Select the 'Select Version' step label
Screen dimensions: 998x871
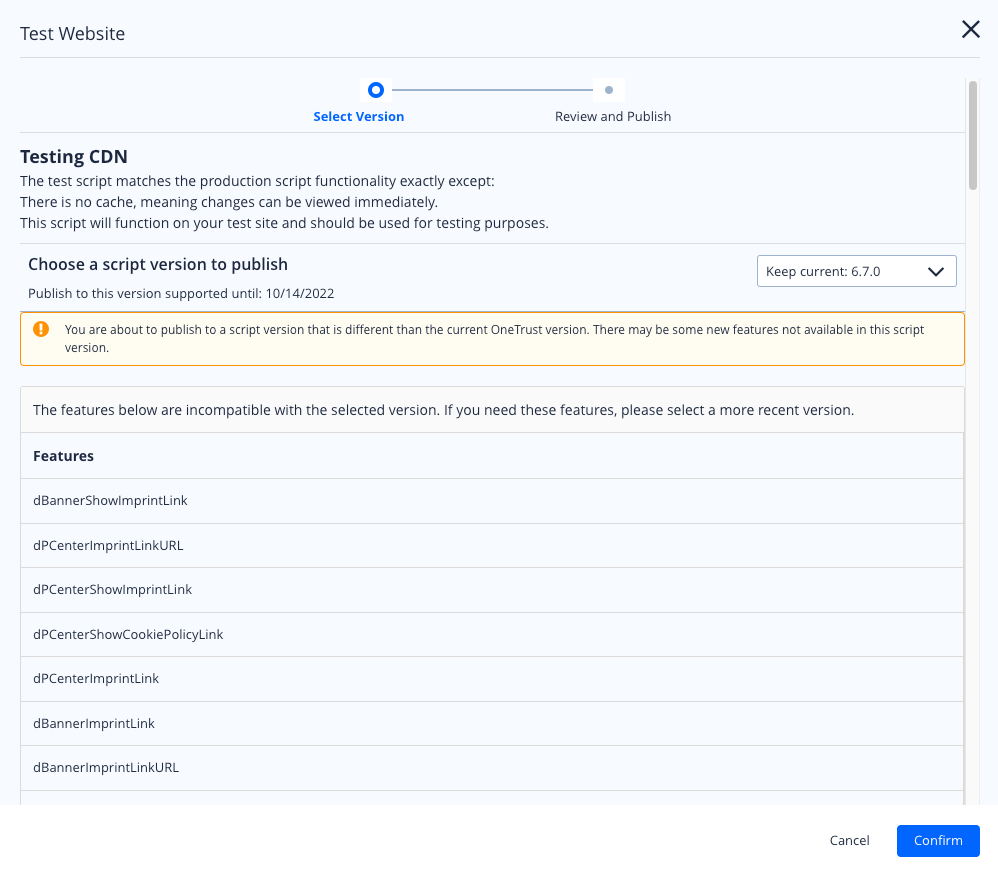point(358,117)
